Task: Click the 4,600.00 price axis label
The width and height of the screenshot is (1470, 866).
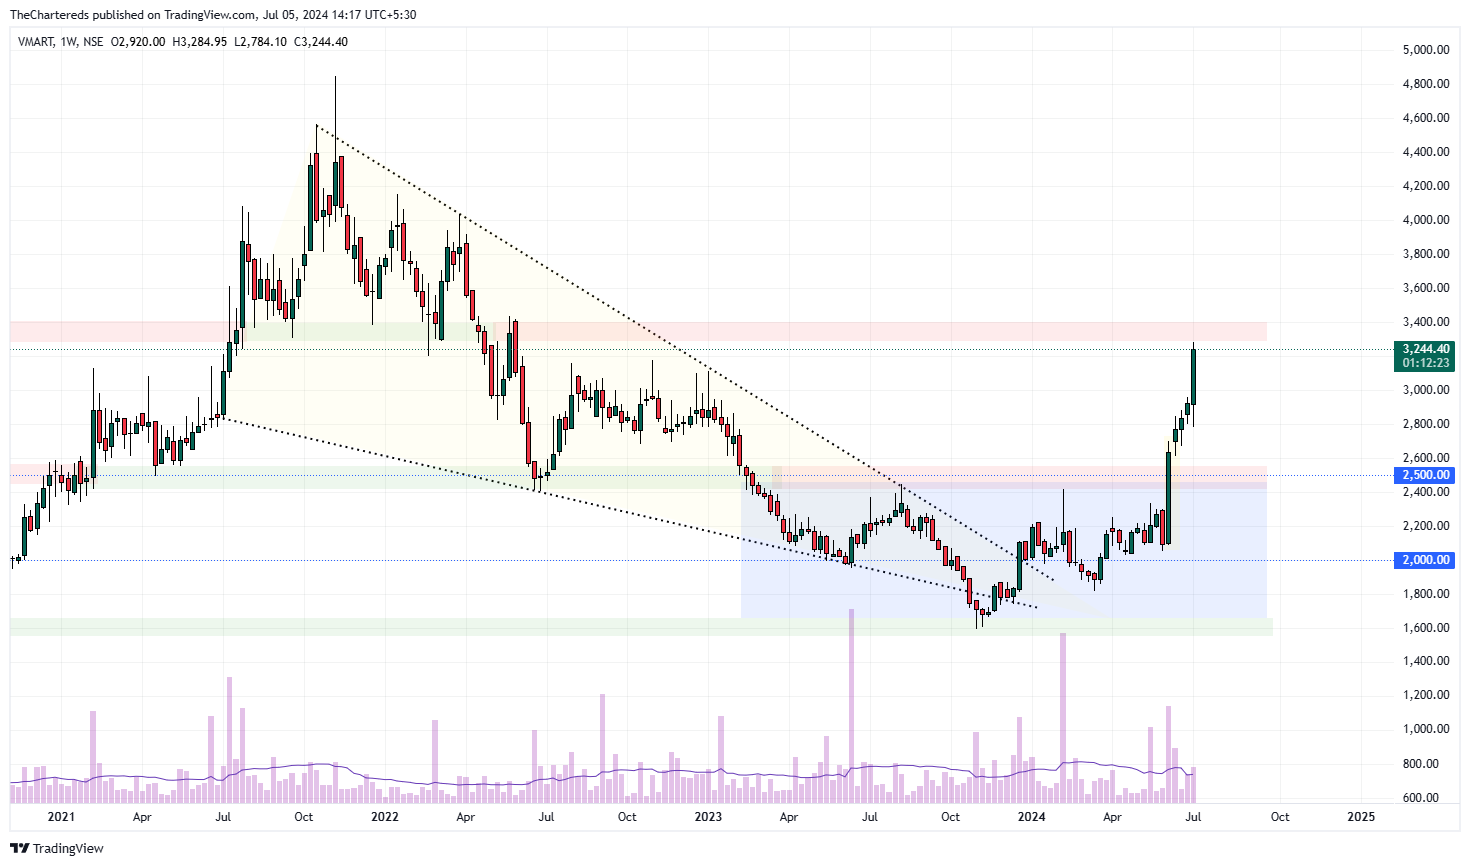Action: [x=1426, y=118]
